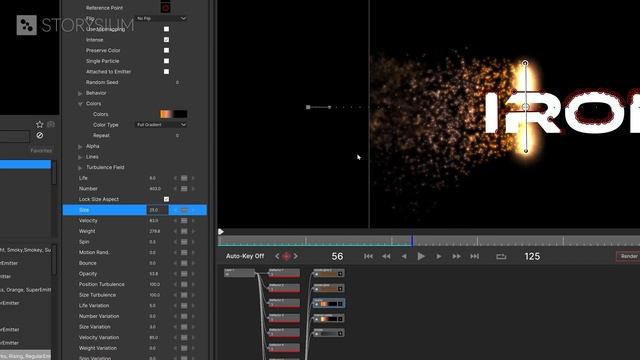Screen dimensions: 640x360
Task: Open graph icon for Motion Rand parameter
Action: pyautogui.click(x=184, y=252)
